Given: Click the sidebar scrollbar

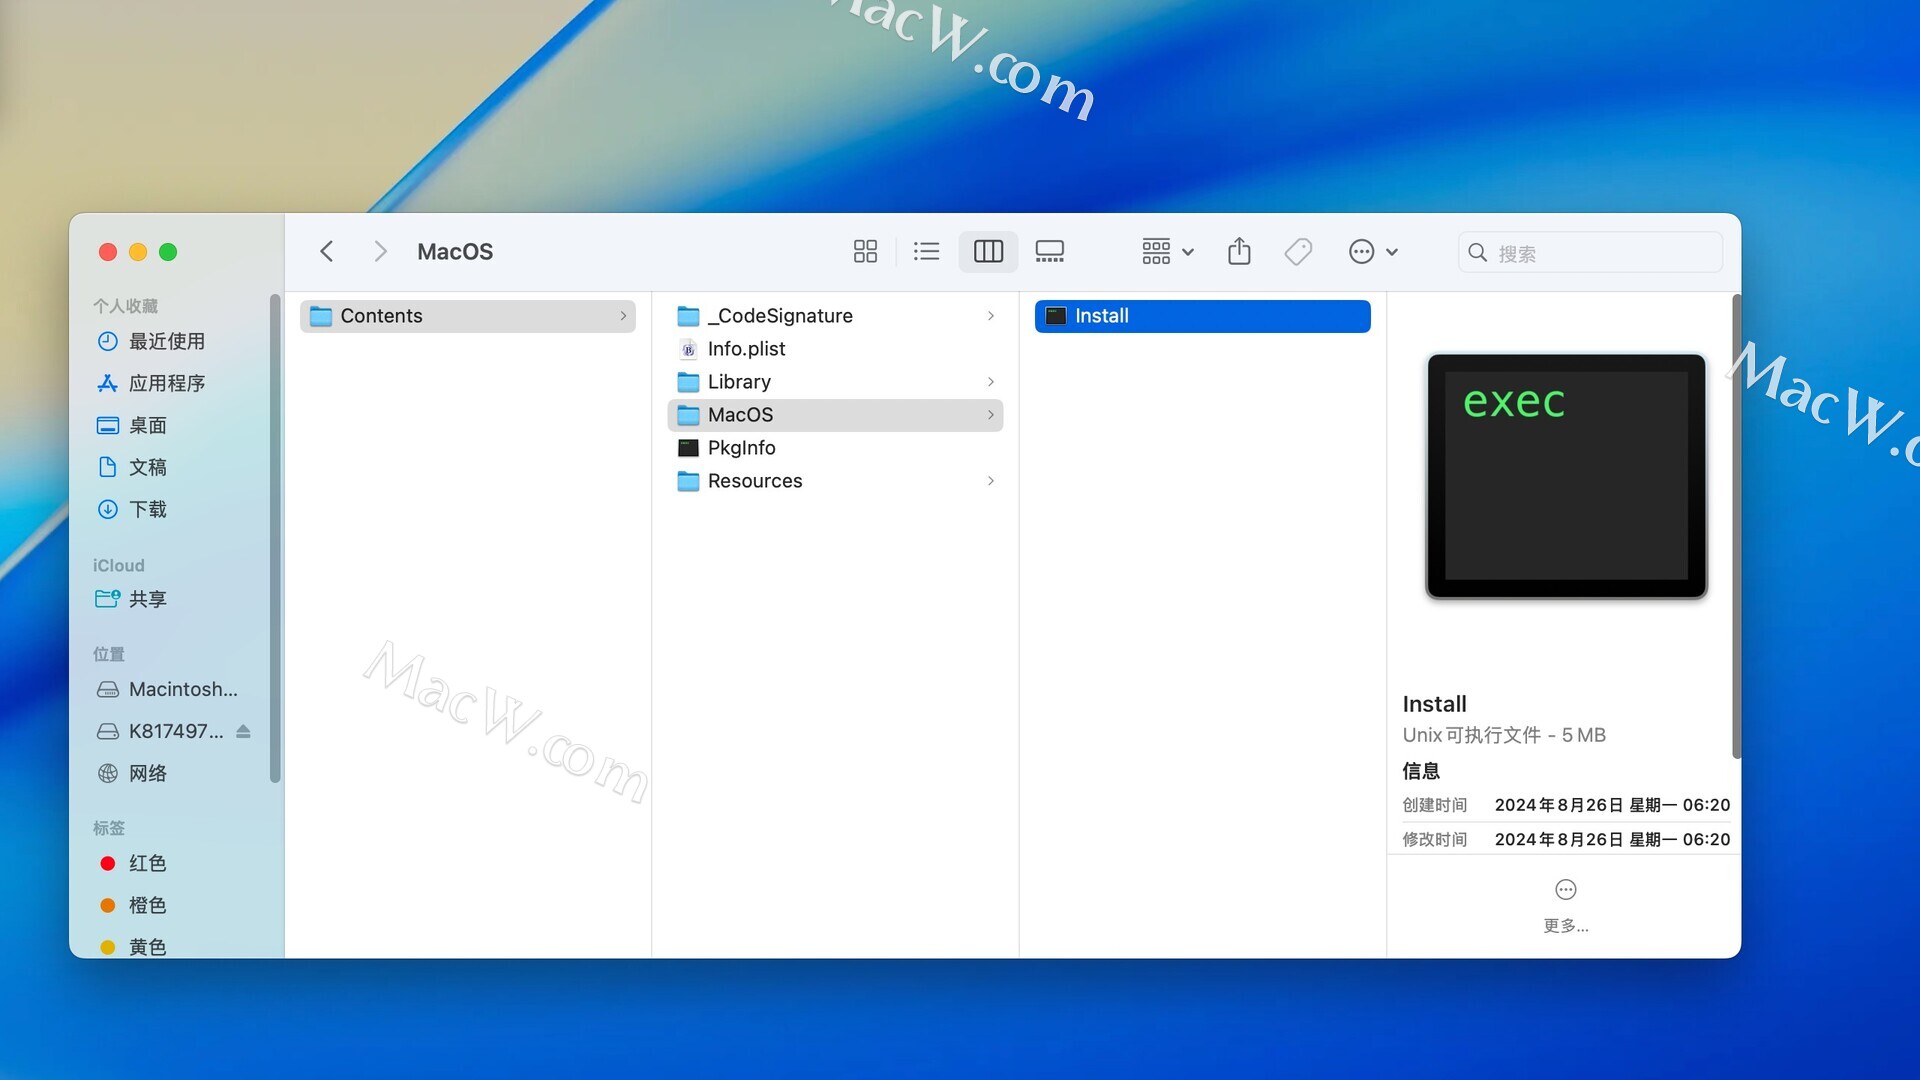Looking at the screenshot, I should (275, 538).
